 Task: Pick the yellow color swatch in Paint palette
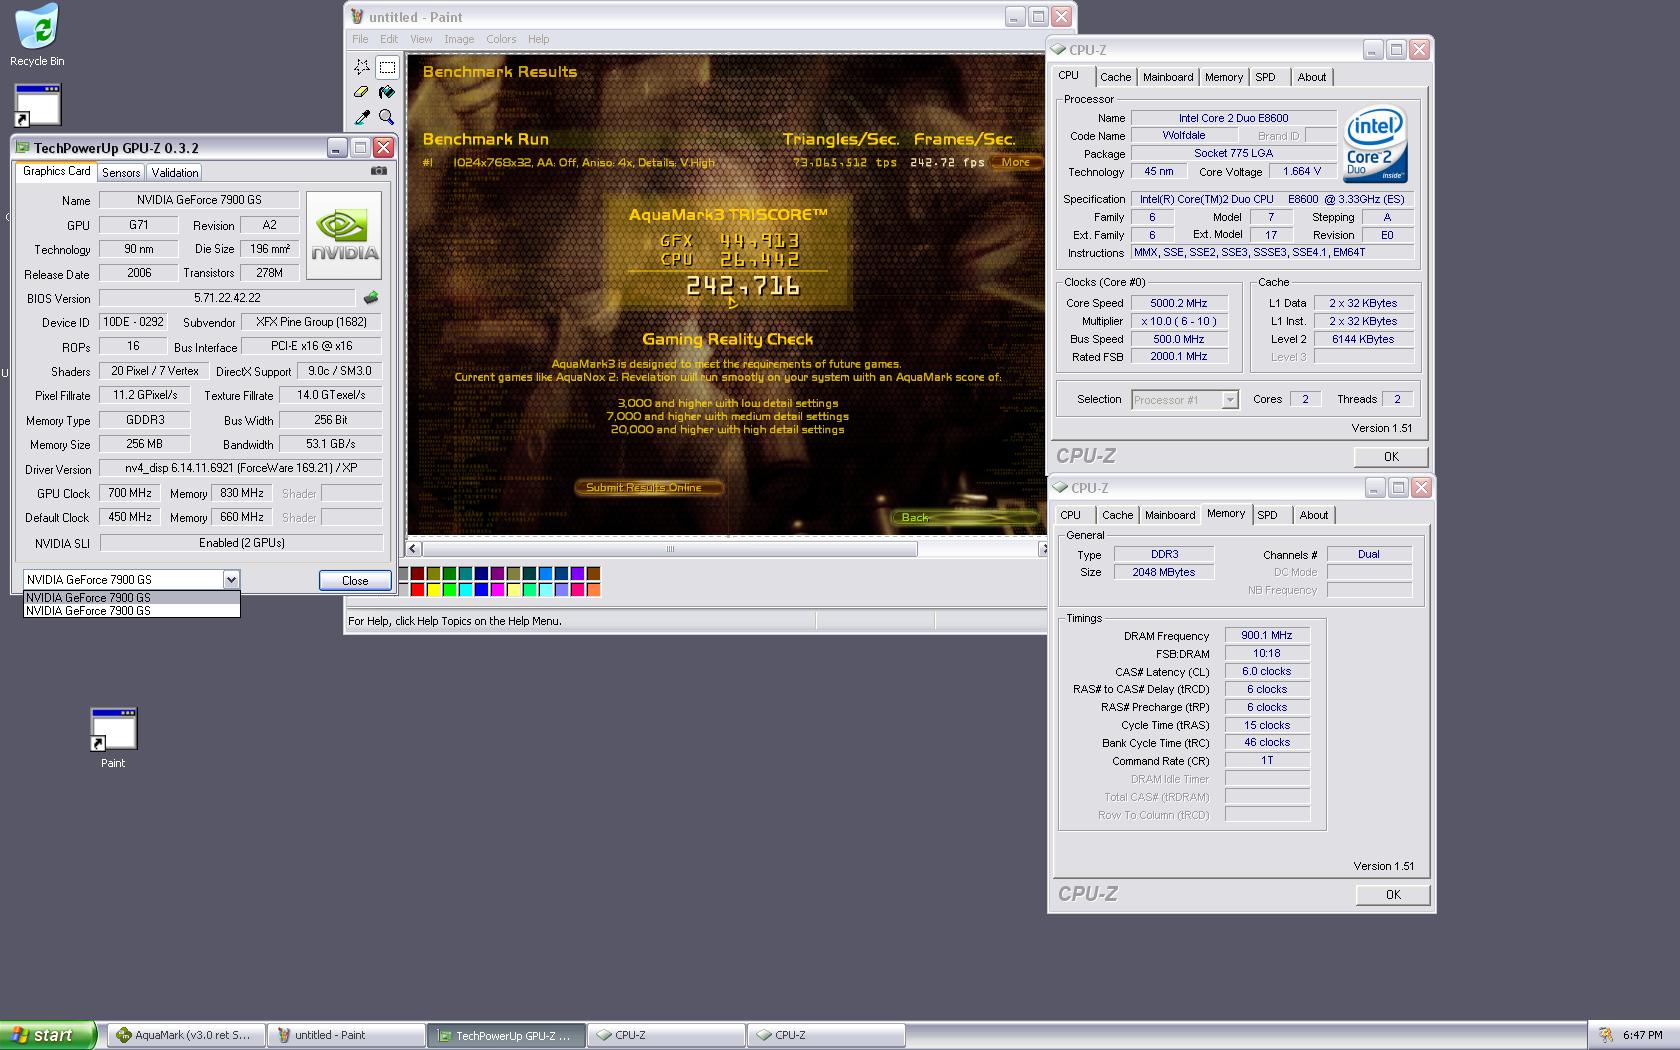coord(433,589)
